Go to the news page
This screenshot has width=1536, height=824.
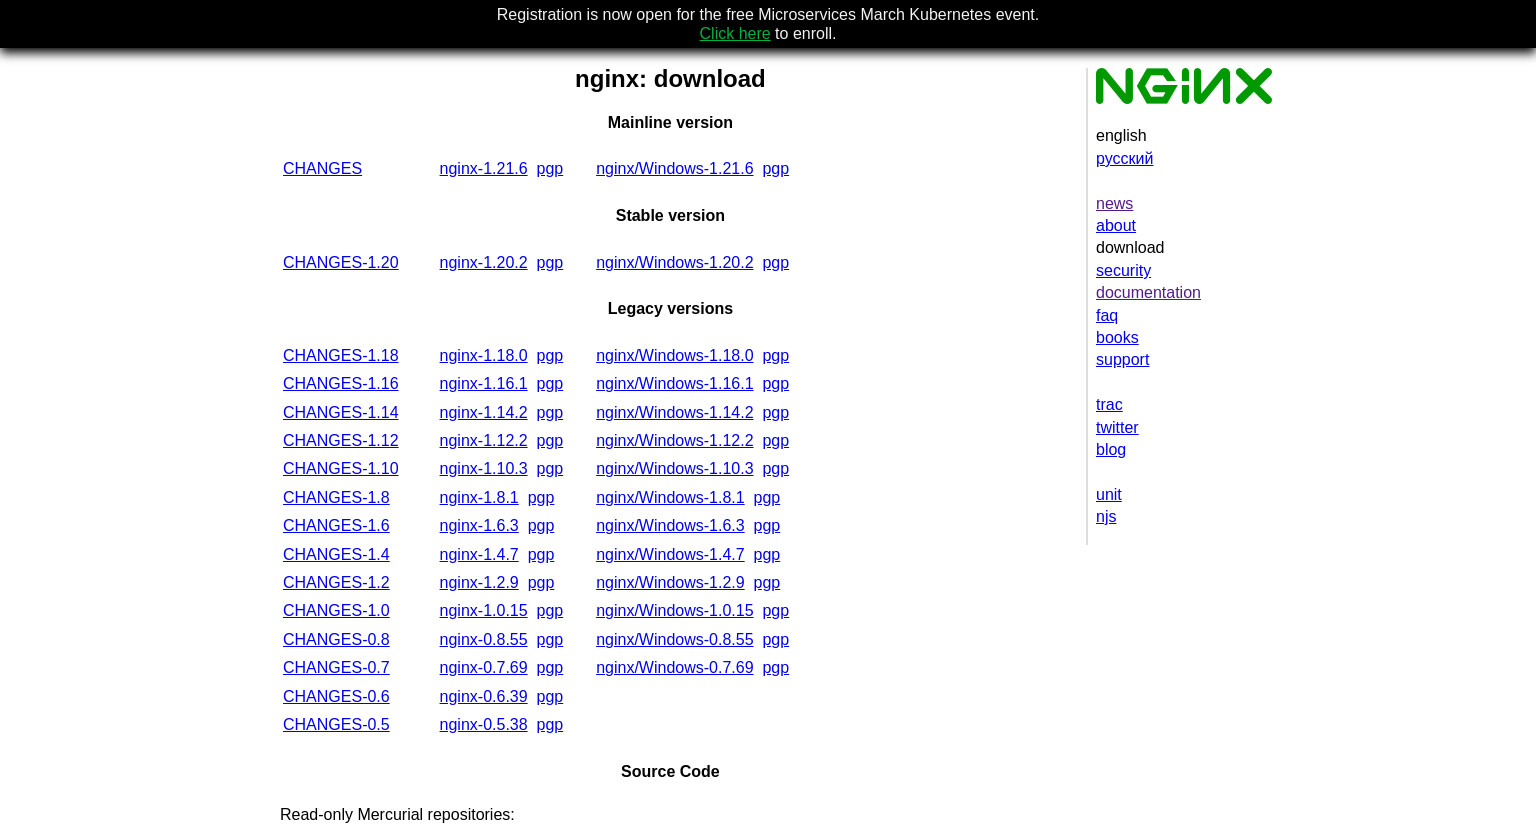[x=1114, y=204]
